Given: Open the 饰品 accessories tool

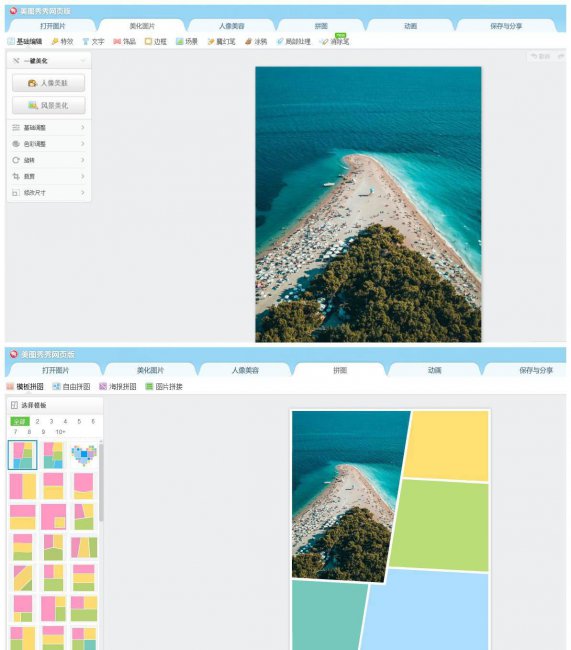Looking at the screenshot, I should click(124, 41).
